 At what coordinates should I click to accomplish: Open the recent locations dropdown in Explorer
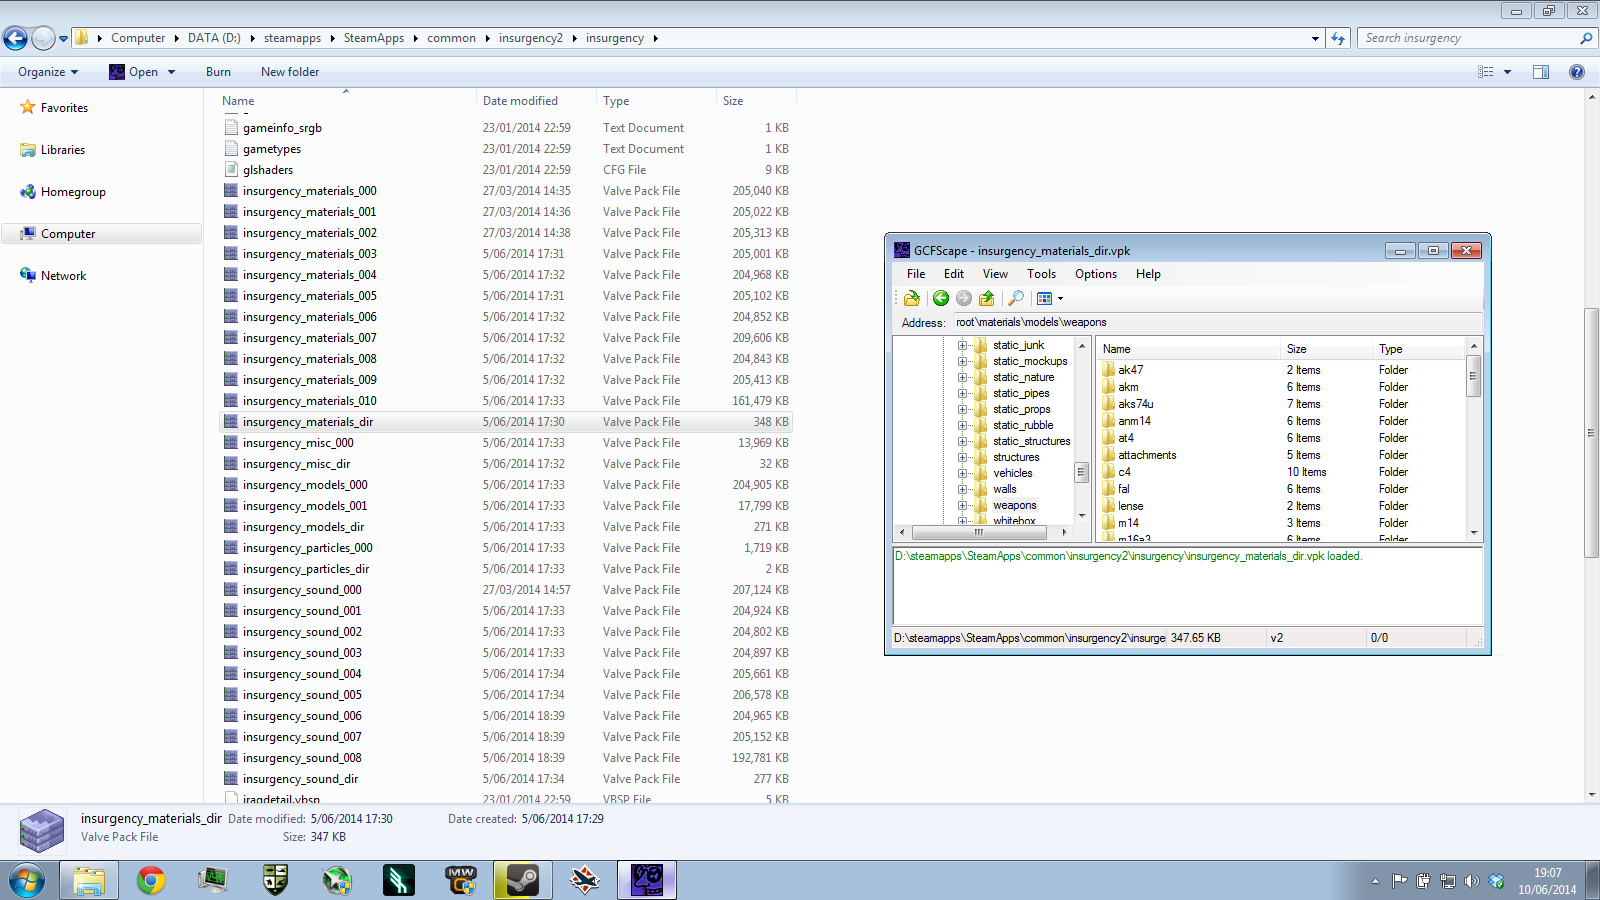(x=64, y=39)
